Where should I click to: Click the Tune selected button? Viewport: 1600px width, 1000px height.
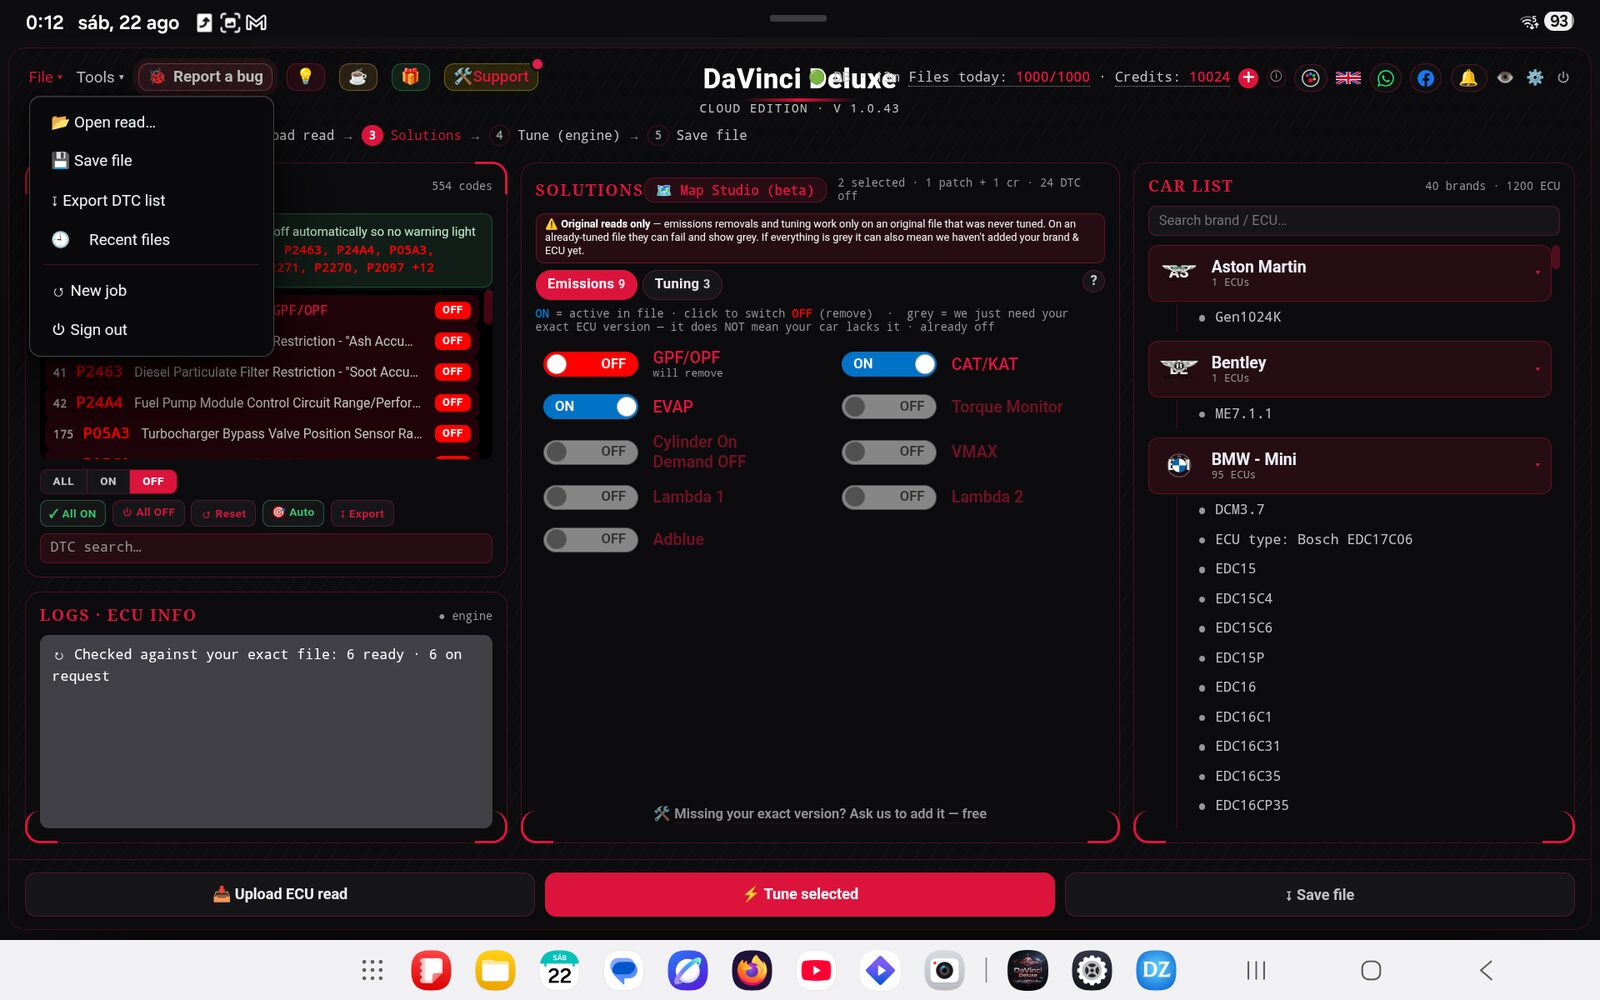tap(800, 894)
